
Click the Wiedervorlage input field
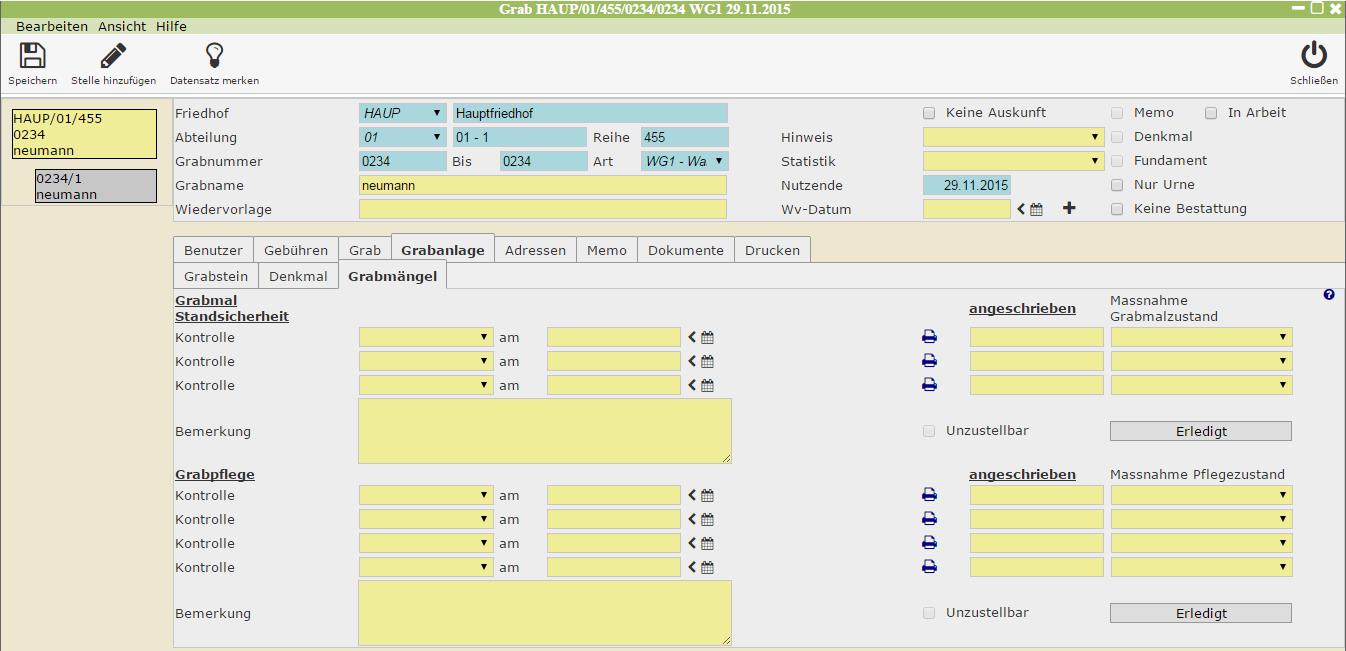[542, 209]
